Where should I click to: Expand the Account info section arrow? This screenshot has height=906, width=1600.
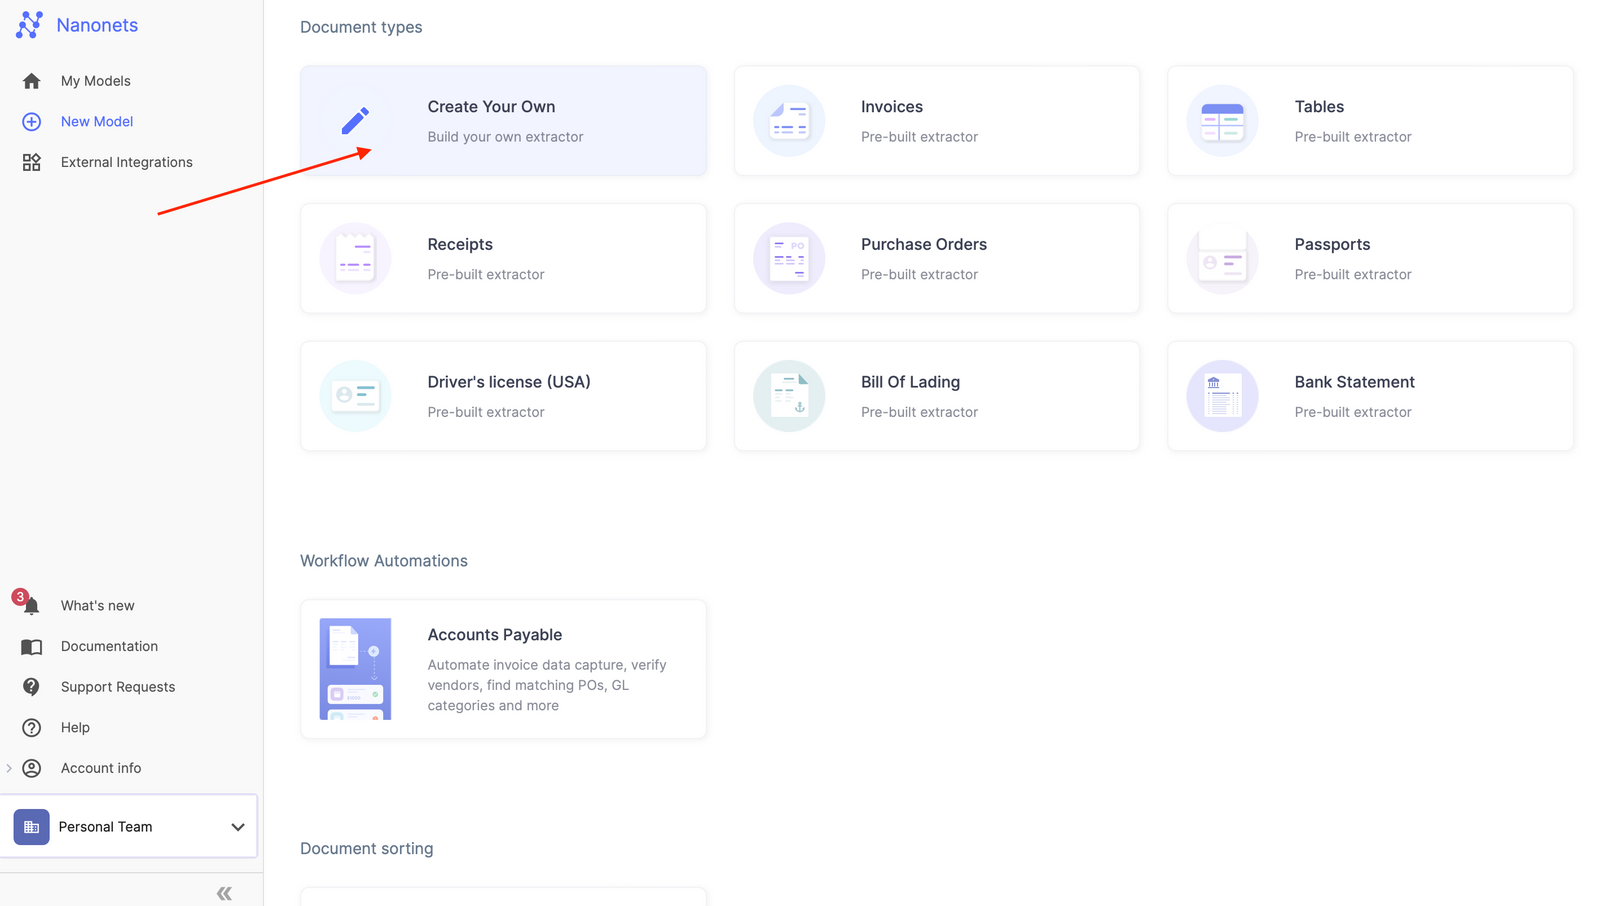8,768
